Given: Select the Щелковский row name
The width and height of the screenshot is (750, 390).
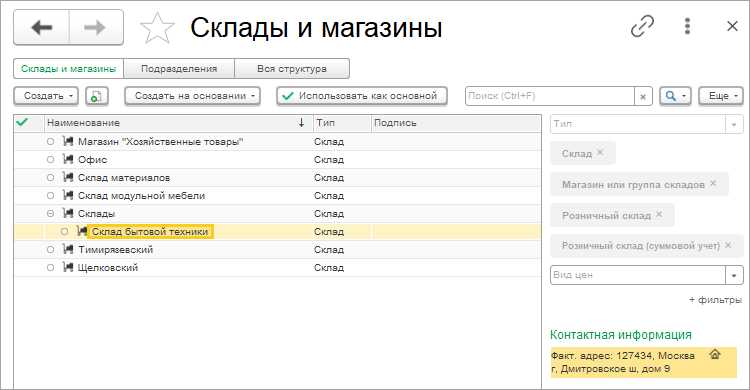Looking at the screenshot, I should point(108,267).
